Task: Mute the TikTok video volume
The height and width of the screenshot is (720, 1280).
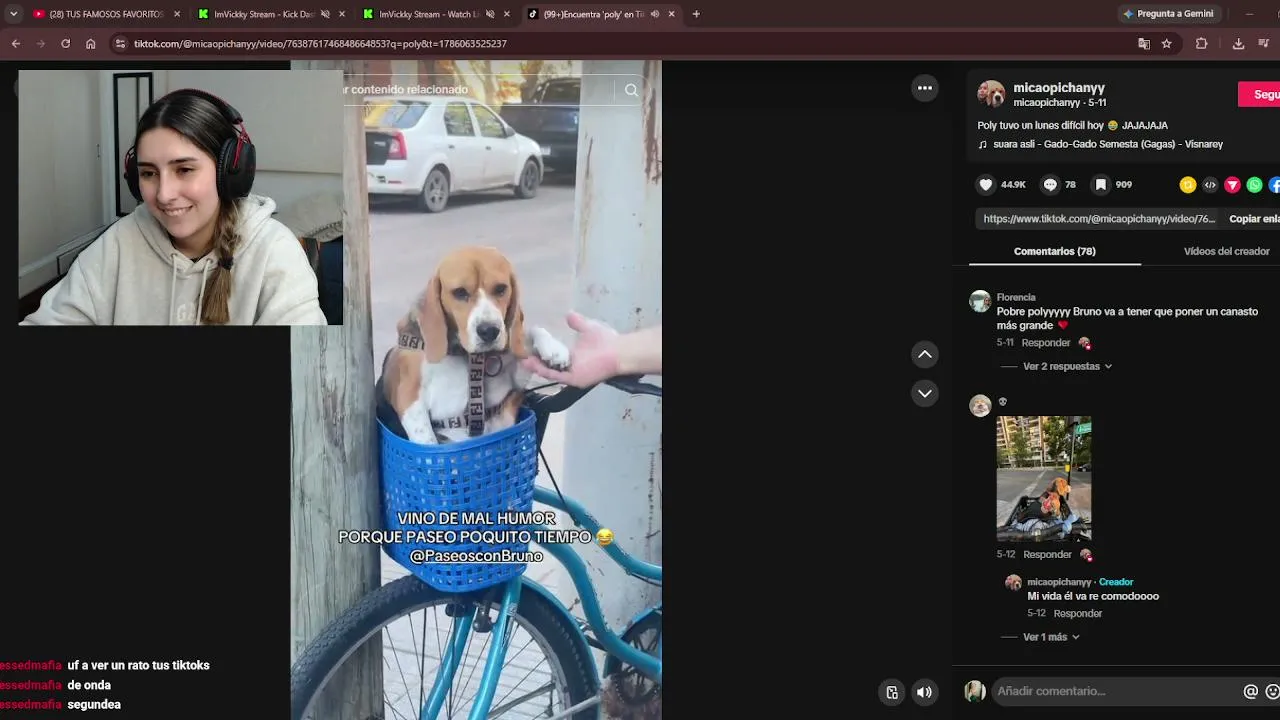Action: (x=924, y=692)
